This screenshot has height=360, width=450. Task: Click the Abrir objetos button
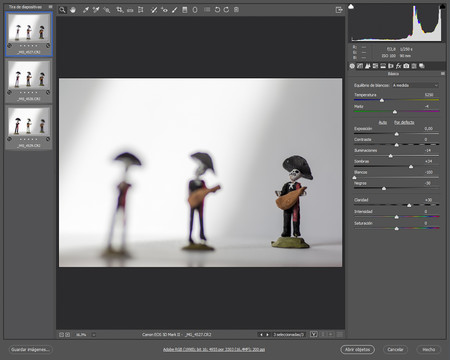[357, 349]
